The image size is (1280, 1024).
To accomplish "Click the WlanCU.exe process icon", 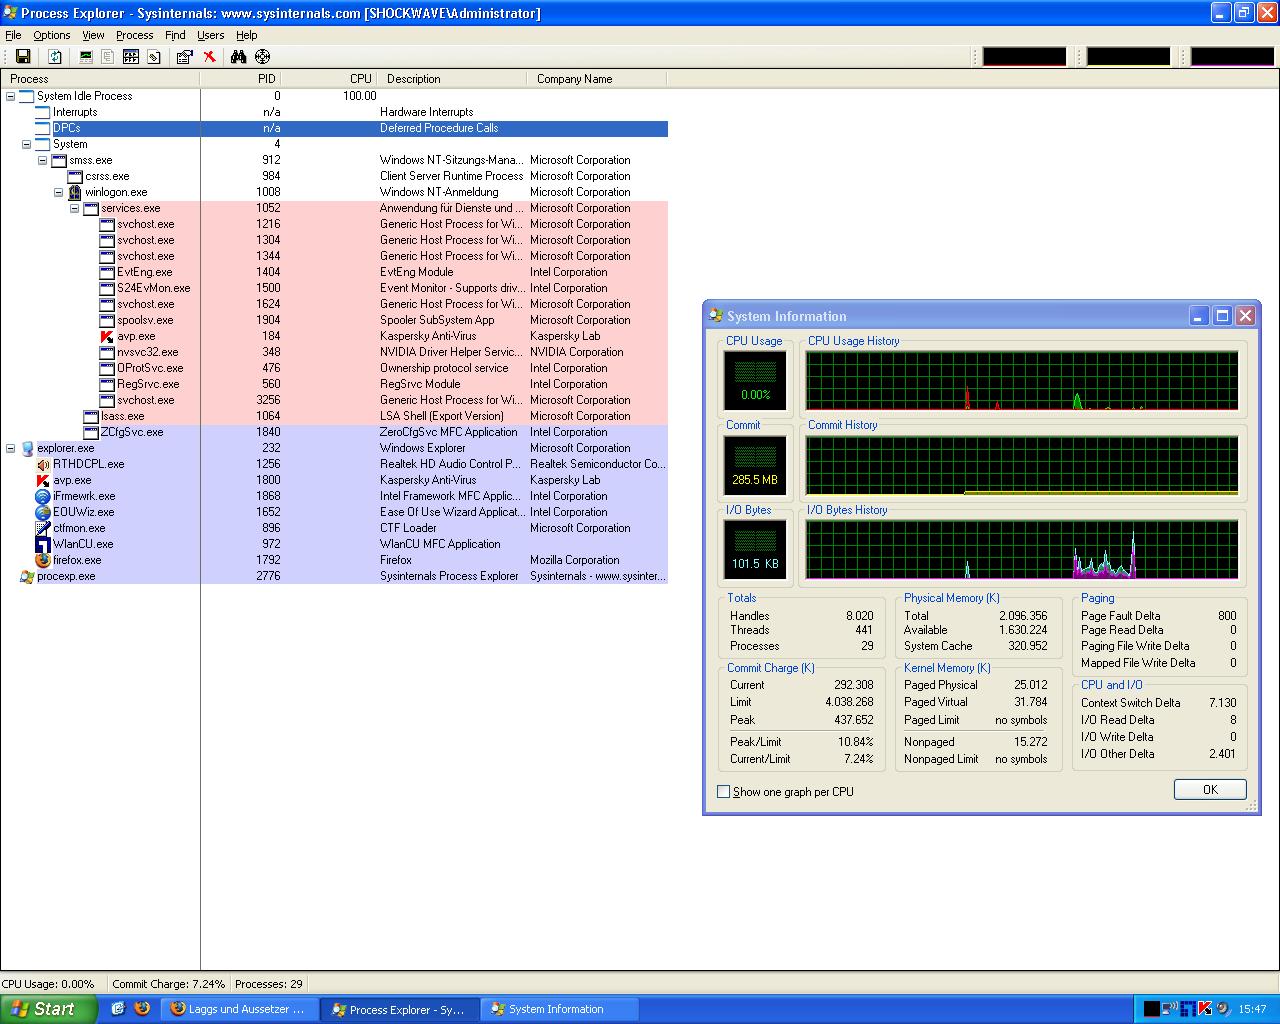I will point(43,544).
